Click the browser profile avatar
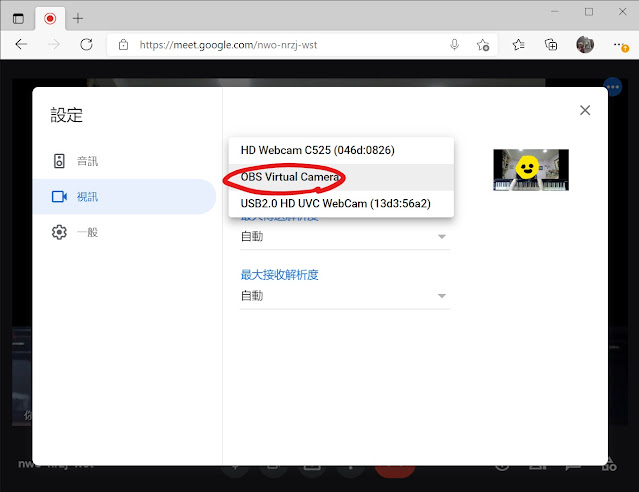The height and width of the screenshot is (492, 639). (x=585, y=44)
